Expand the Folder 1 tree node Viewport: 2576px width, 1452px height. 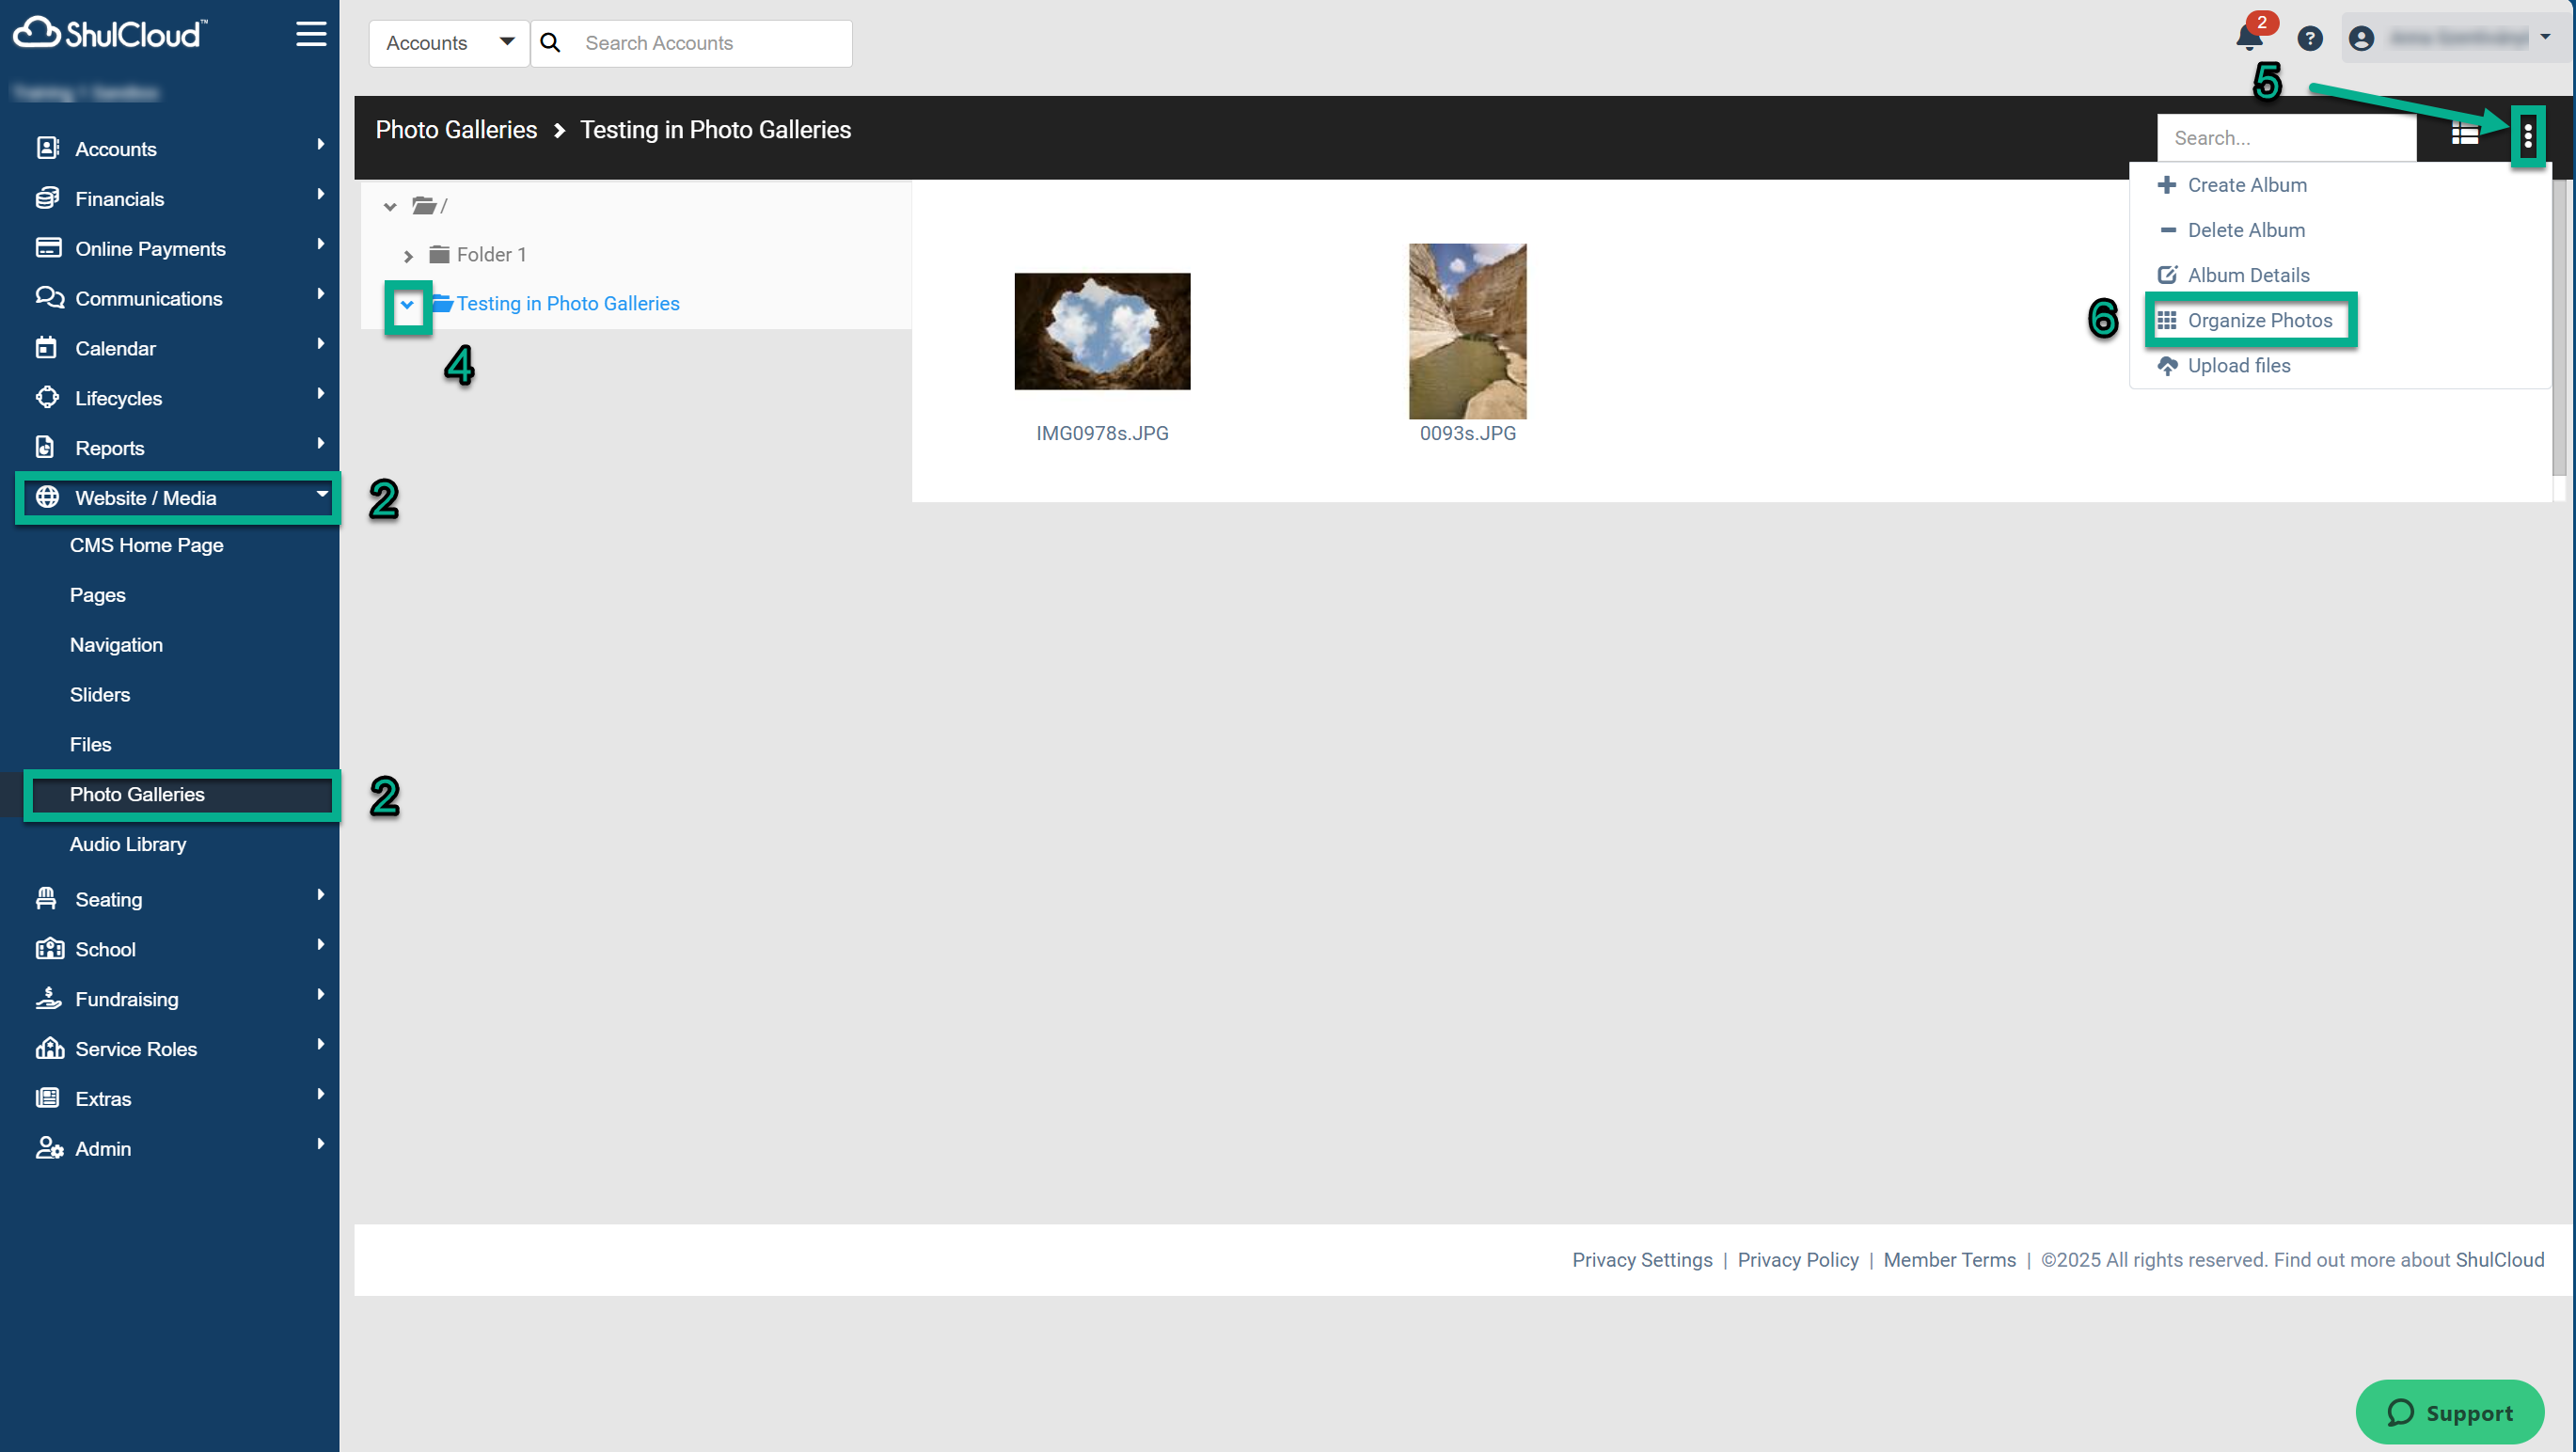pos(408,256)
